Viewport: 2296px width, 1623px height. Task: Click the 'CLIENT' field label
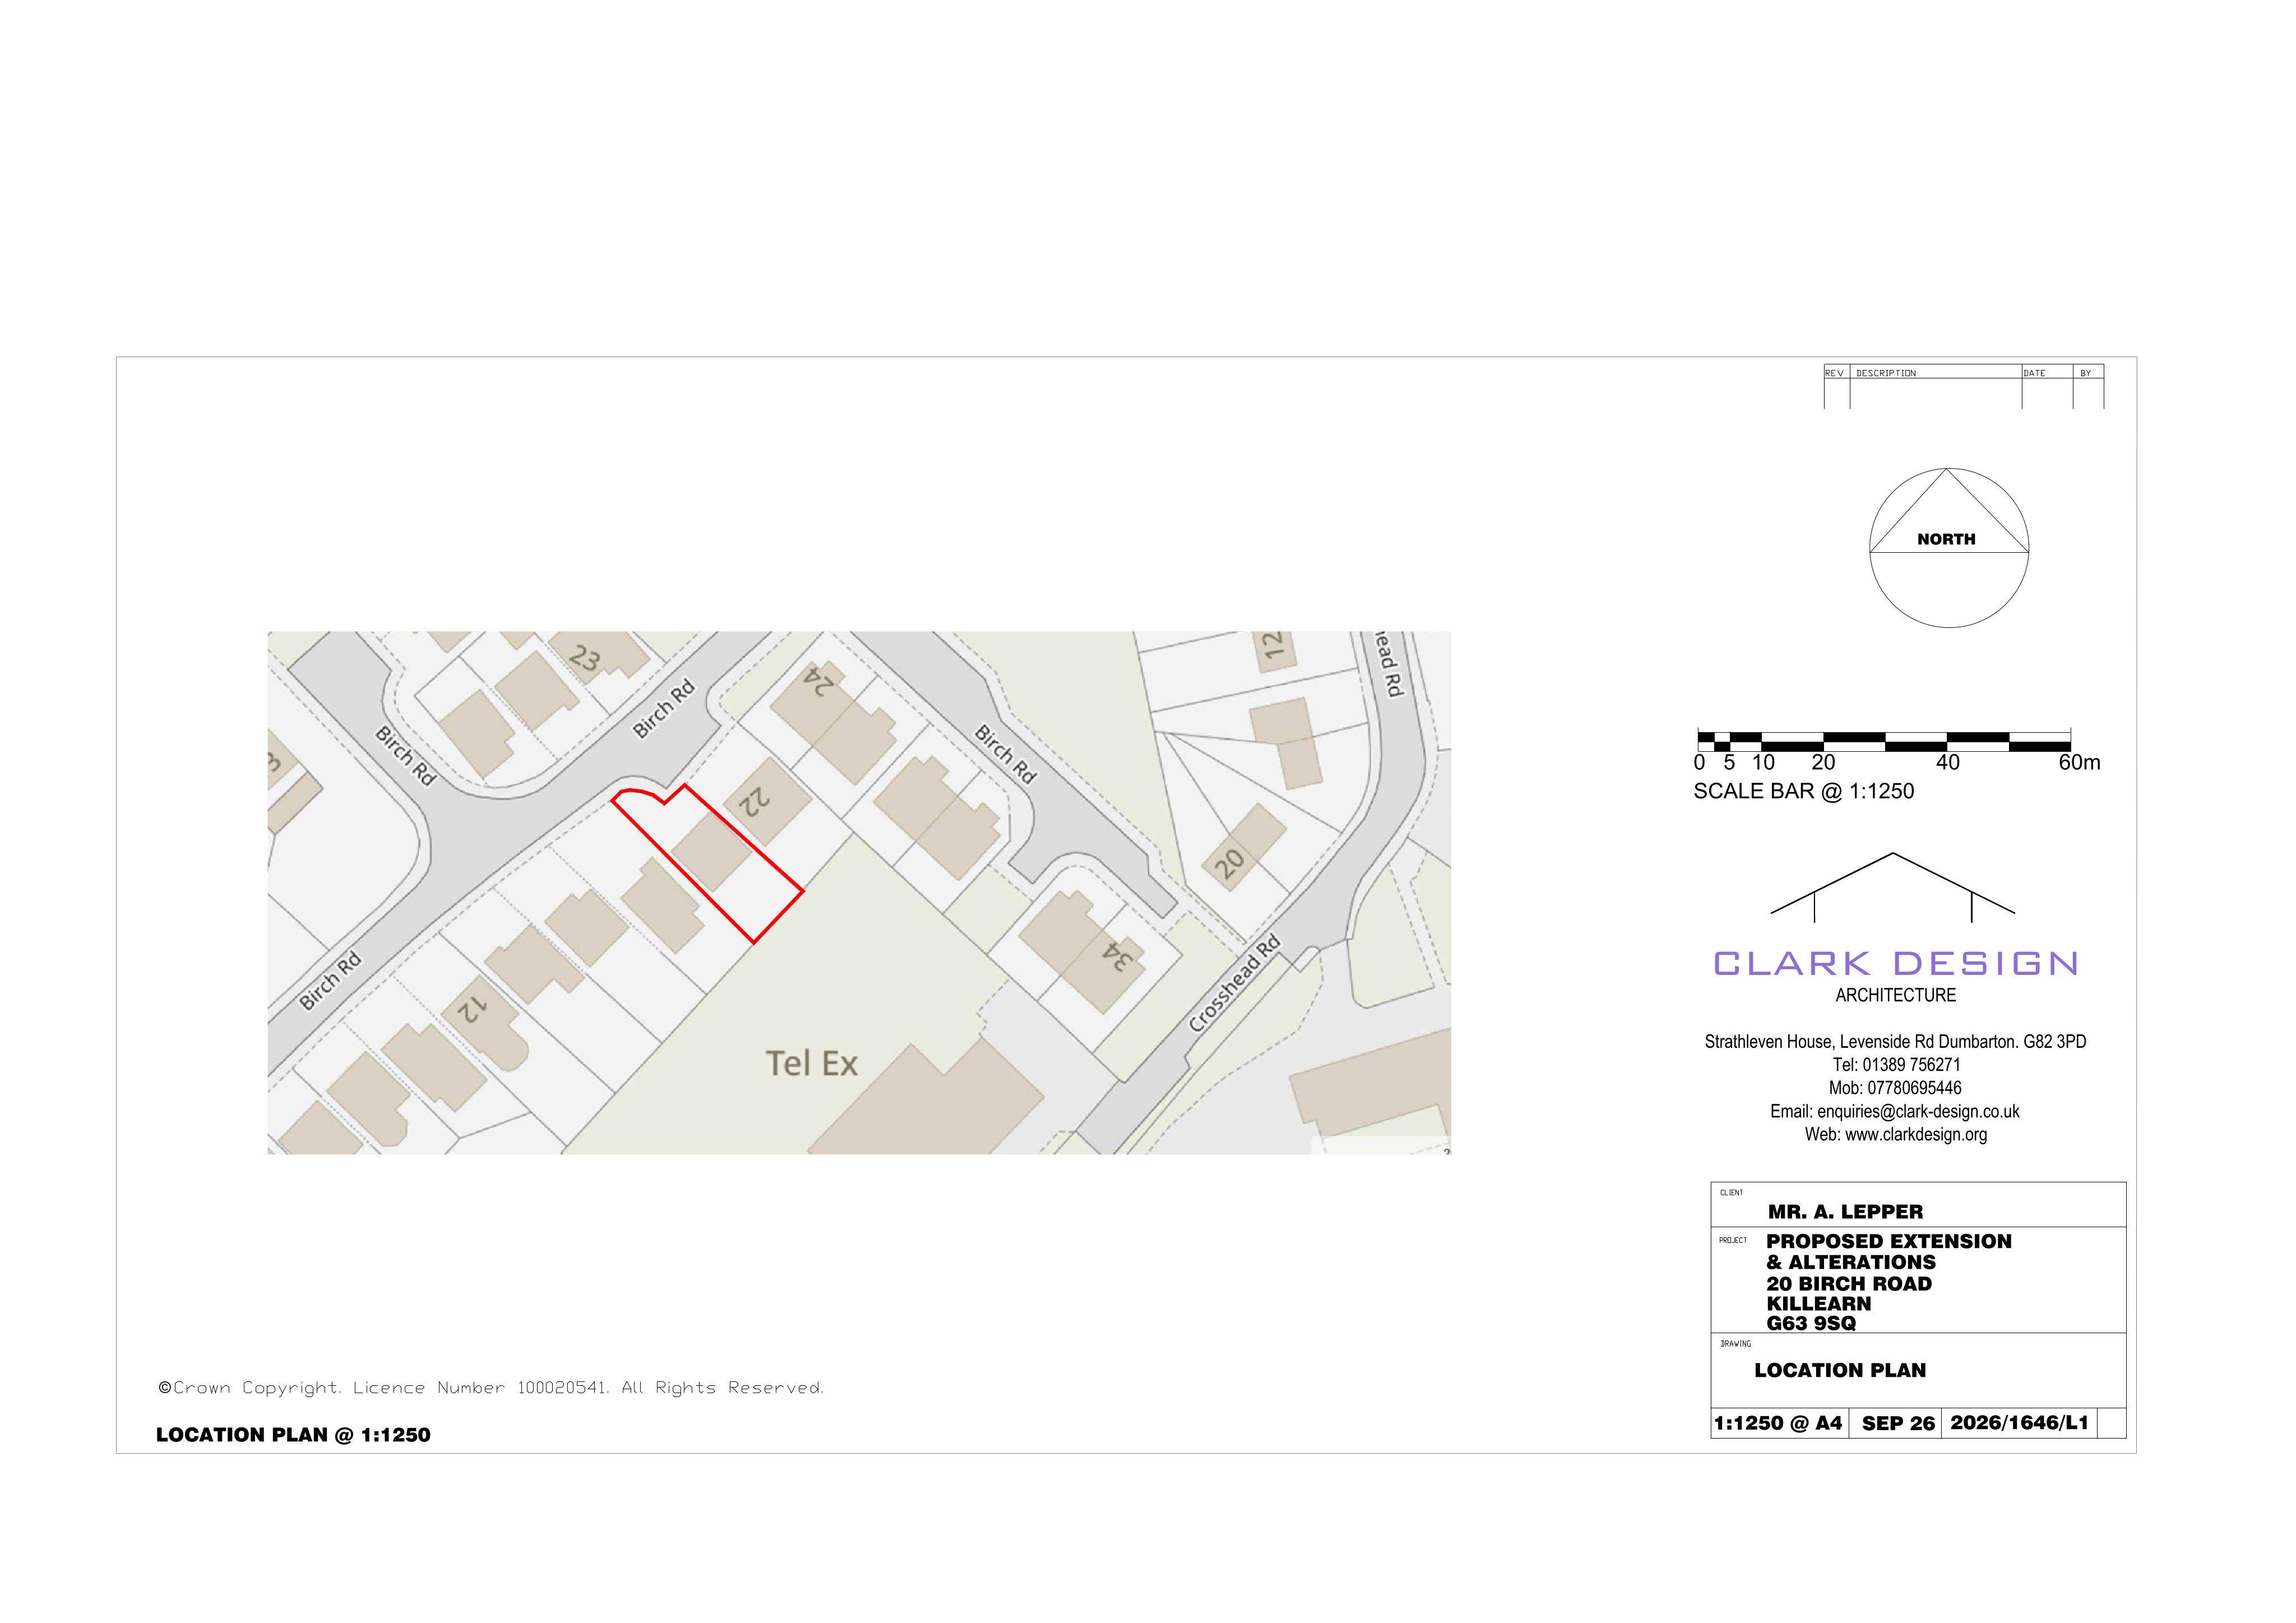[1731, 1193]
